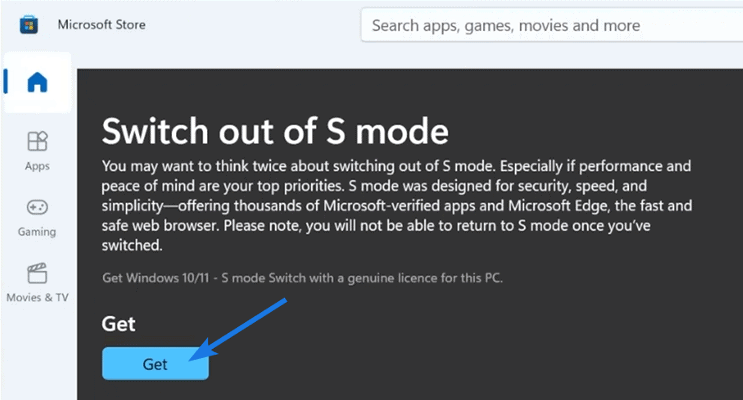The height and width of the screenshot is (400, 743).
Task: Click the genuine licence note text
Action: tap(303, 276)
